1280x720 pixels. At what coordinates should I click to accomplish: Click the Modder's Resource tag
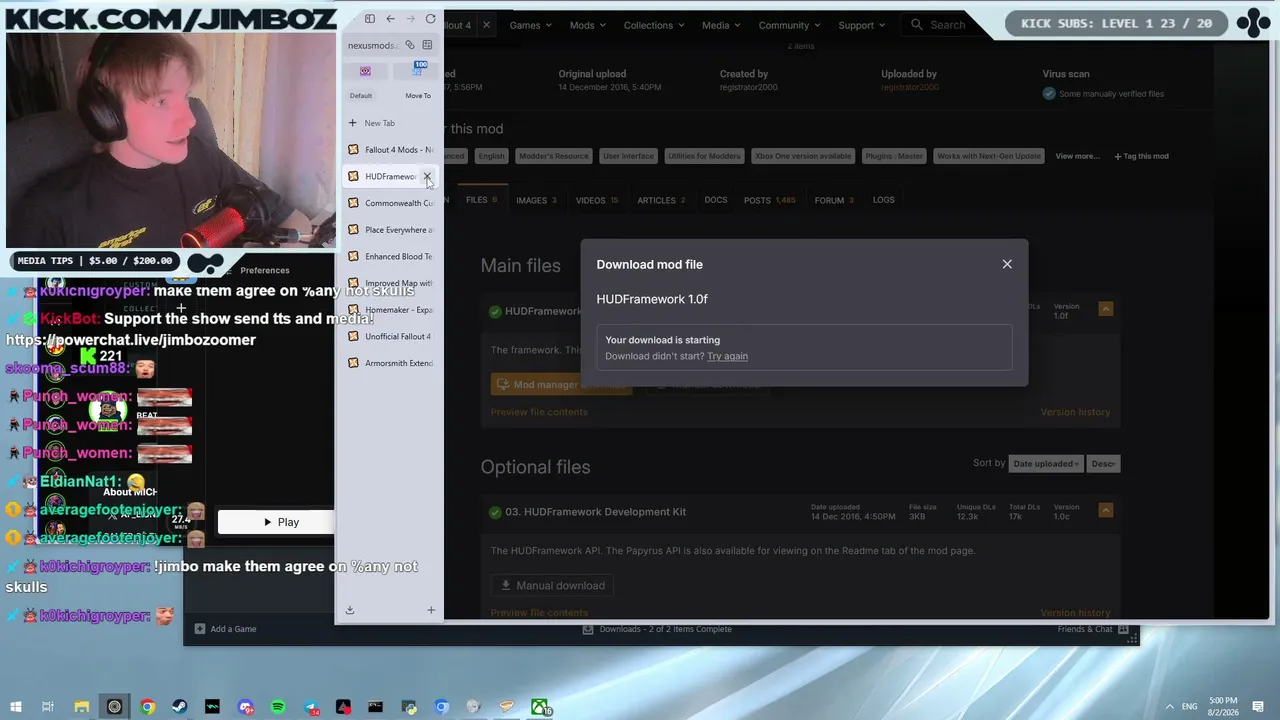(x=555, y=156)
